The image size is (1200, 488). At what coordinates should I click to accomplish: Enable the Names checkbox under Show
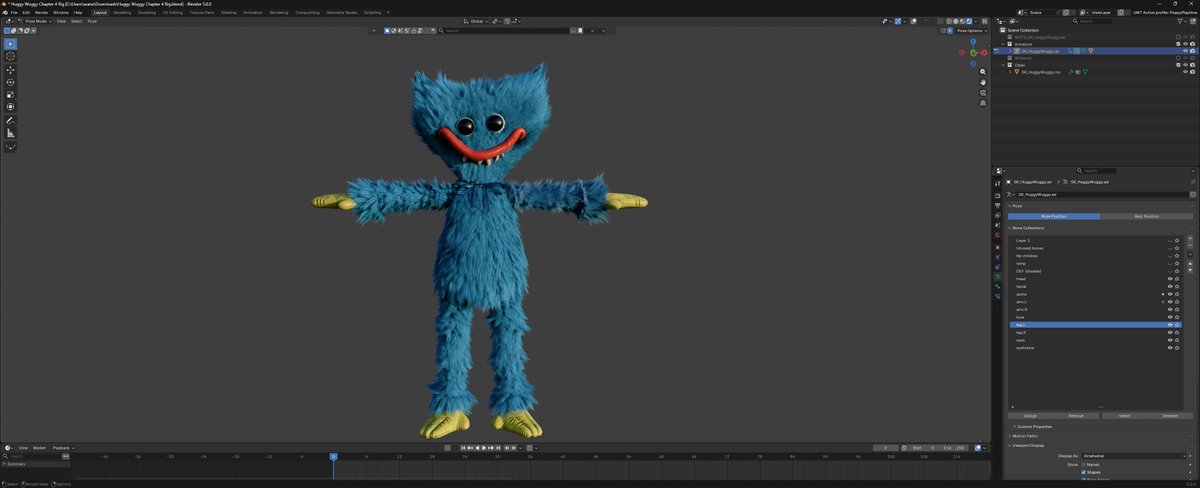[1084, 465]
